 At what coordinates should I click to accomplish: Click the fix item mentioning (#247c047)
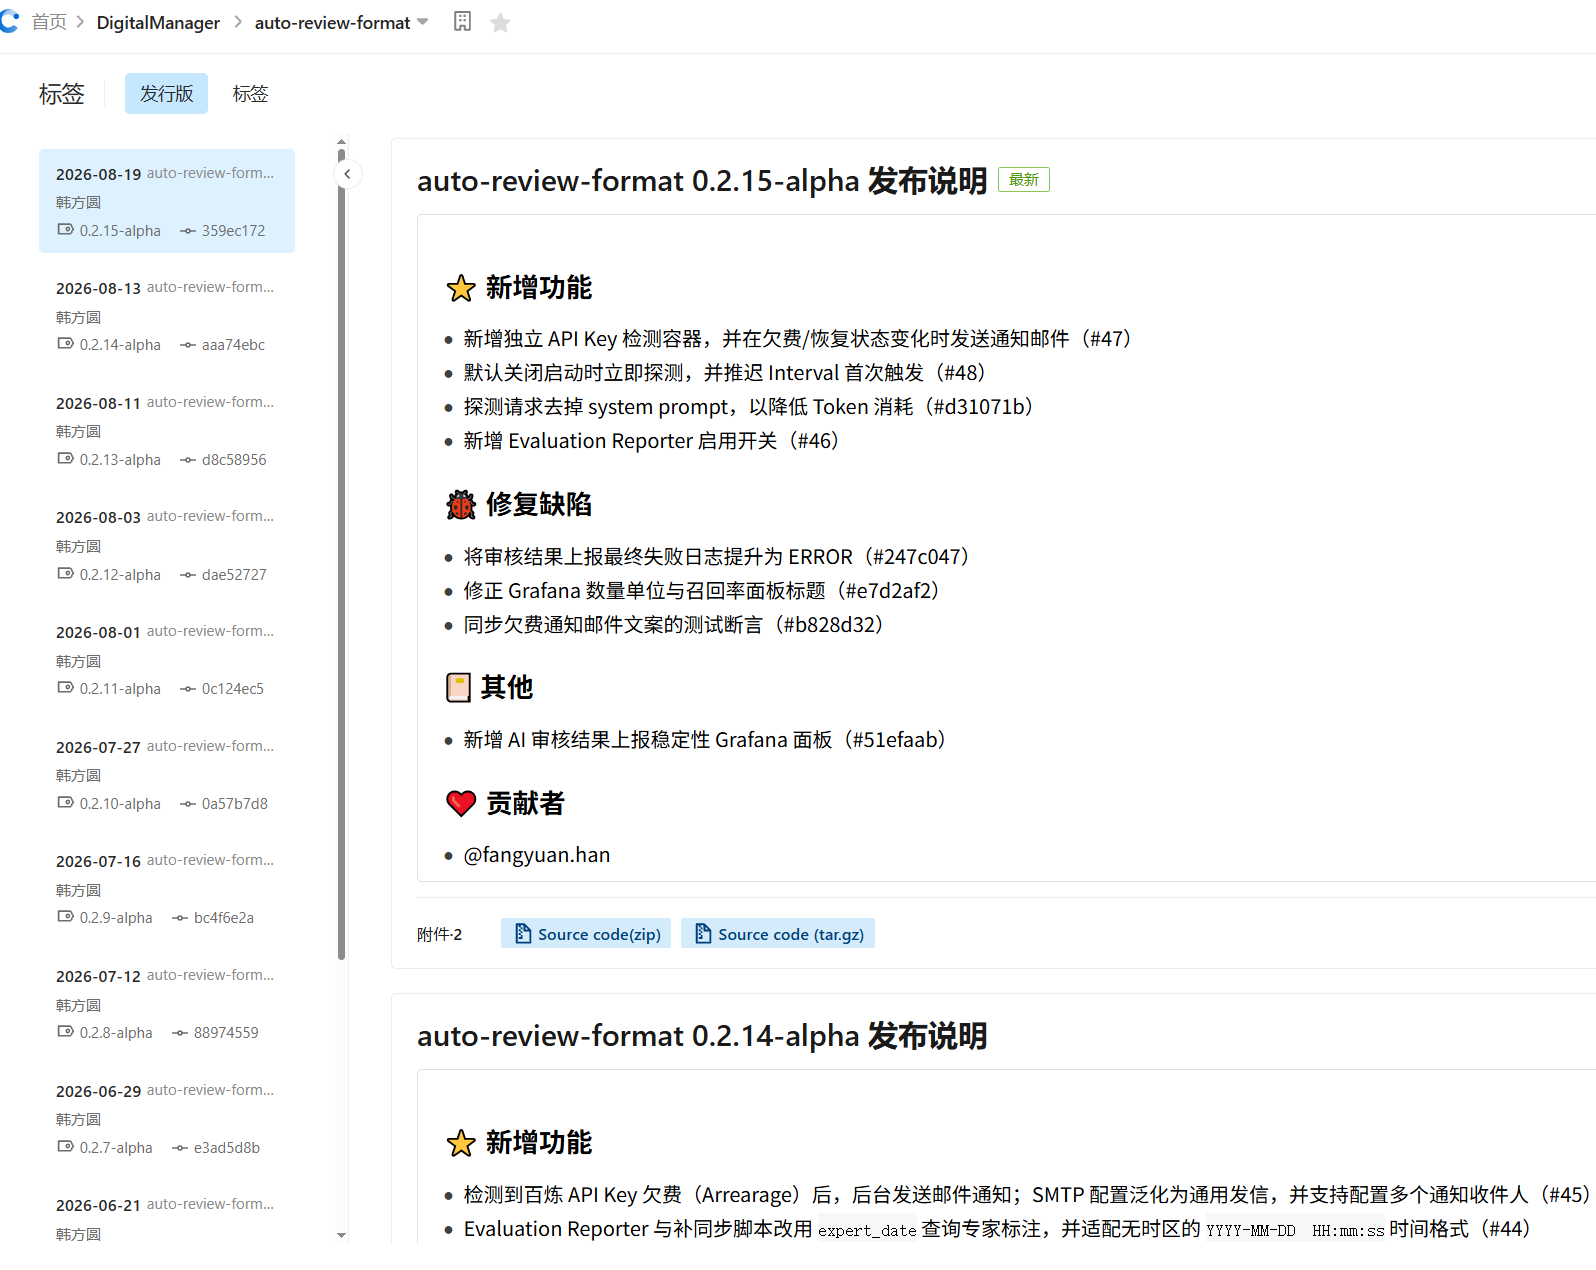click(716, 557)
